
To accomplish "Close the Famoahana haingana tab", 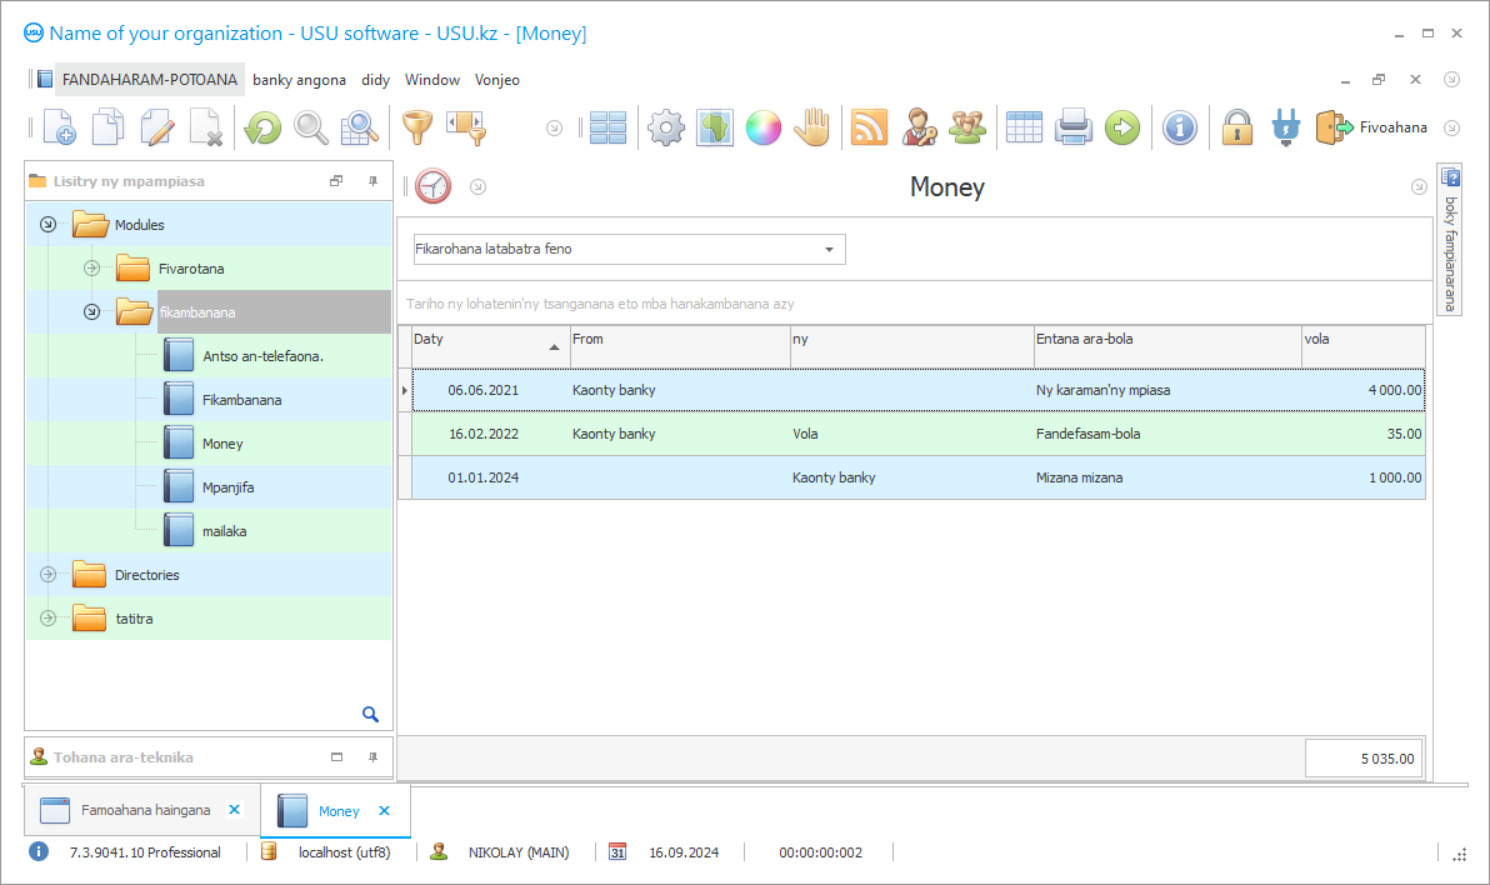I will tap(234, 810).
